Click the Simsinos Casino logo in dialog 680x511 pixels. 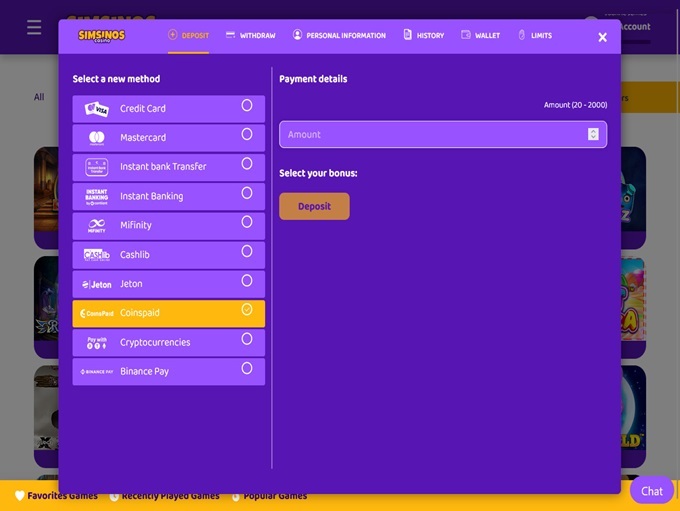[102, 36]
